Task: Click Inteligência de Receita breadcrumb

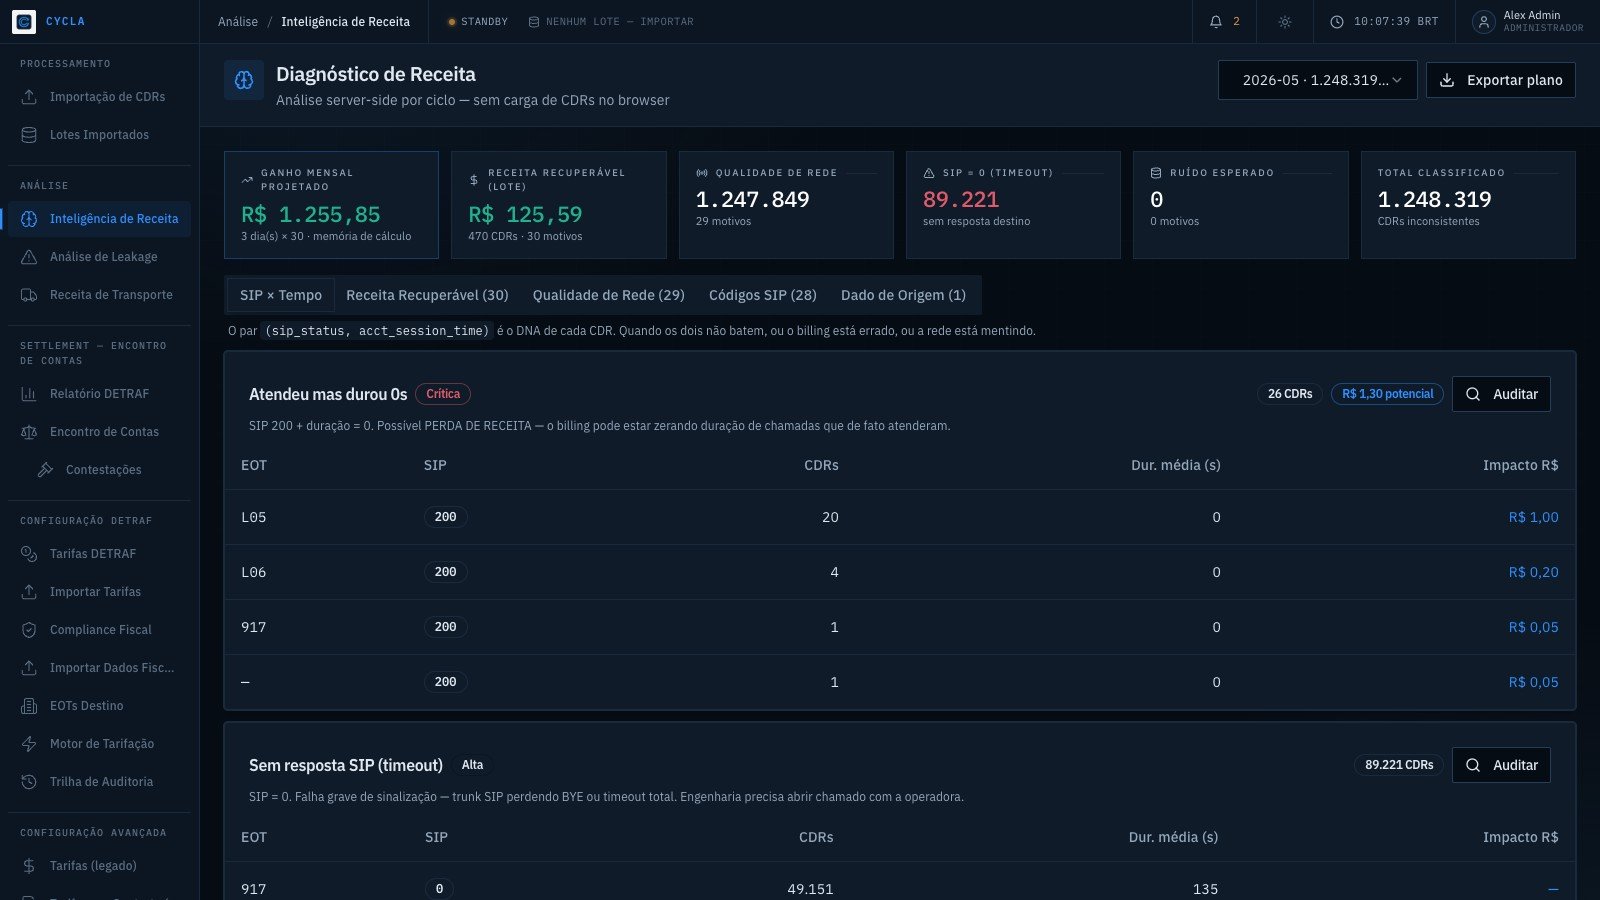Action: (x=345, y=21)
